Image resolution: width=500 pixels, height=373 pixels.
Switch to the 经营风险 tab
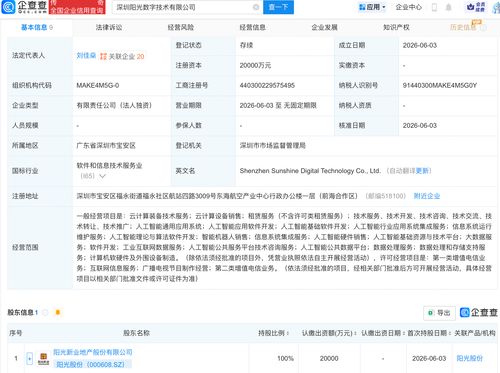181,27
